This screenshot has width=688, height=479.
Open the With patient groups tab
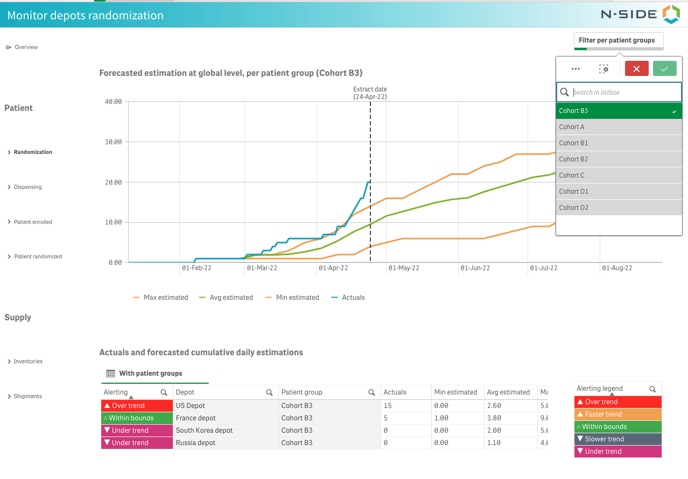150,374
